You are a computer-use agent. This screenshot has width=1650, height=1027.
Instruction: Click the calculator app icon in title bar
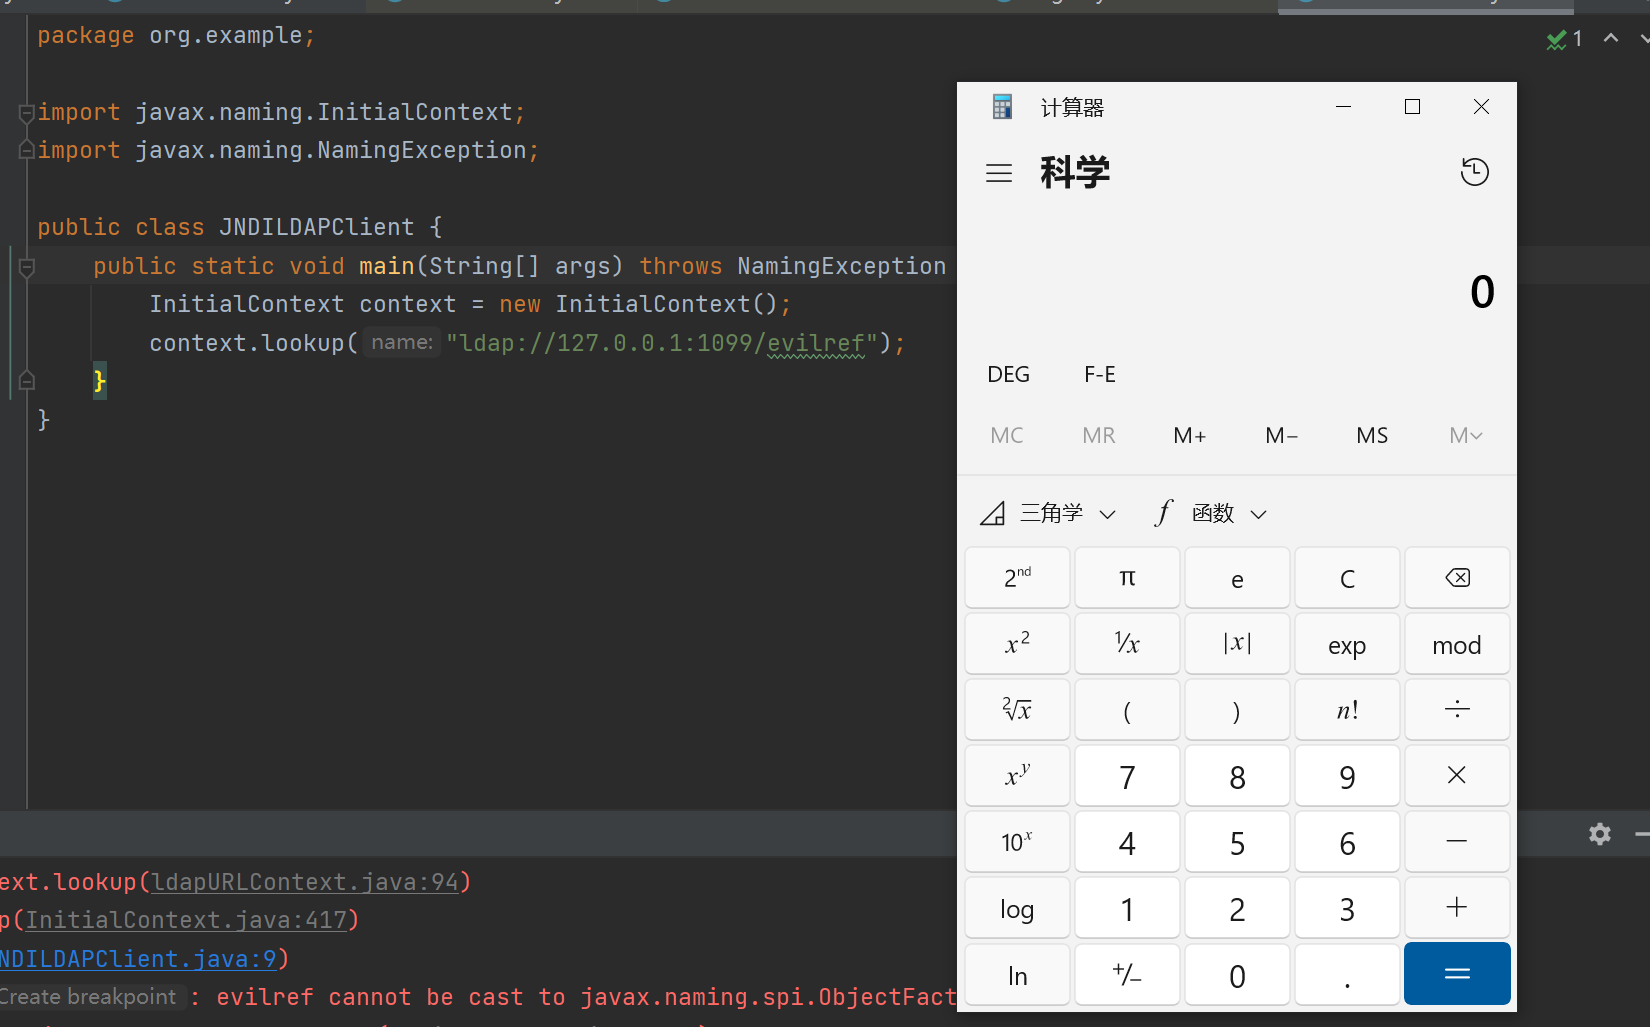1002,107
